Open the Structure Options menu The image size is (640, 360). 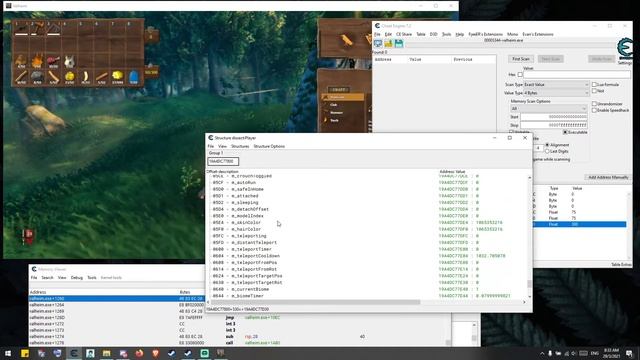click(x=269, y=146)
